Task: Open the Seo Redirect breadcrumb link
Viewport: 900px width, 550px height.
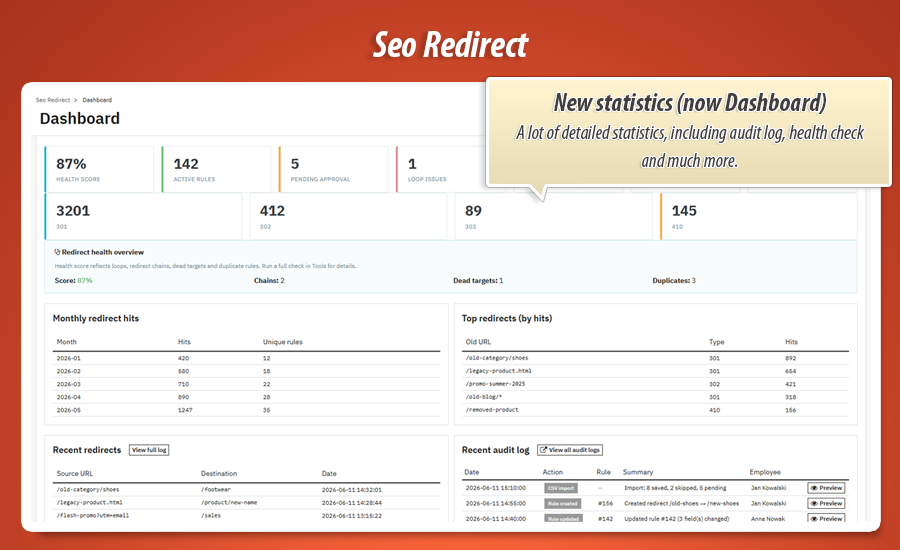Action: pyautogui.click(x=53, y=100)
